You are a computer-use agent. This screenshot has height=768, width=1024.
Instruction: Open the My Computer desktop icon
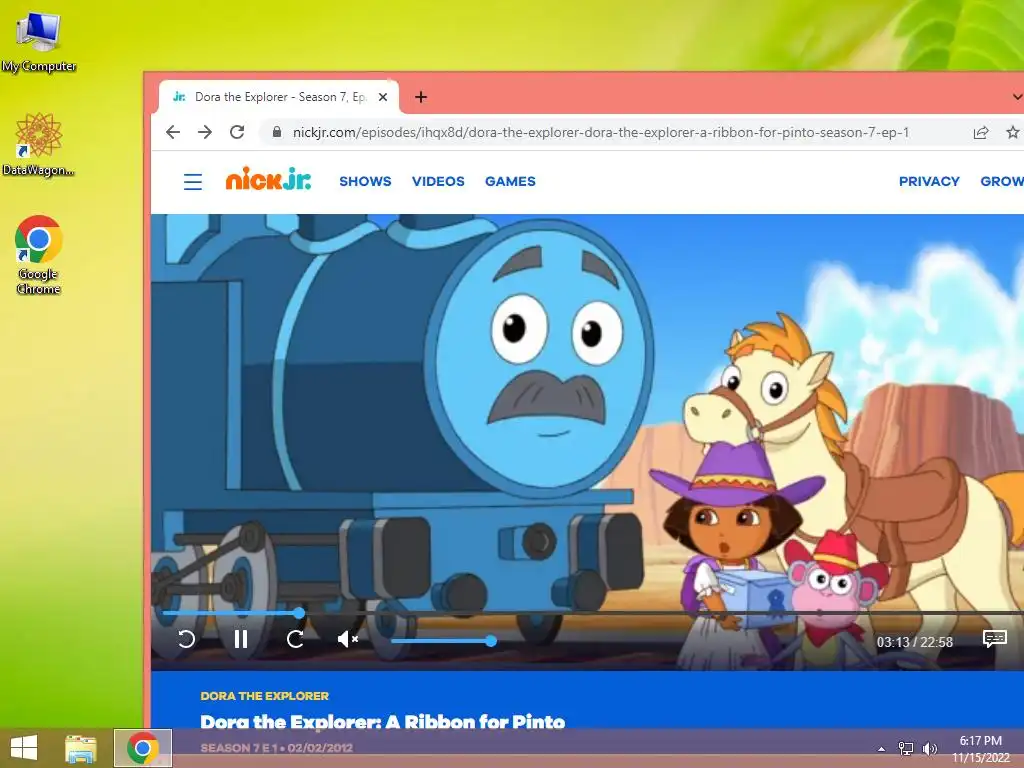coord(39,41)
